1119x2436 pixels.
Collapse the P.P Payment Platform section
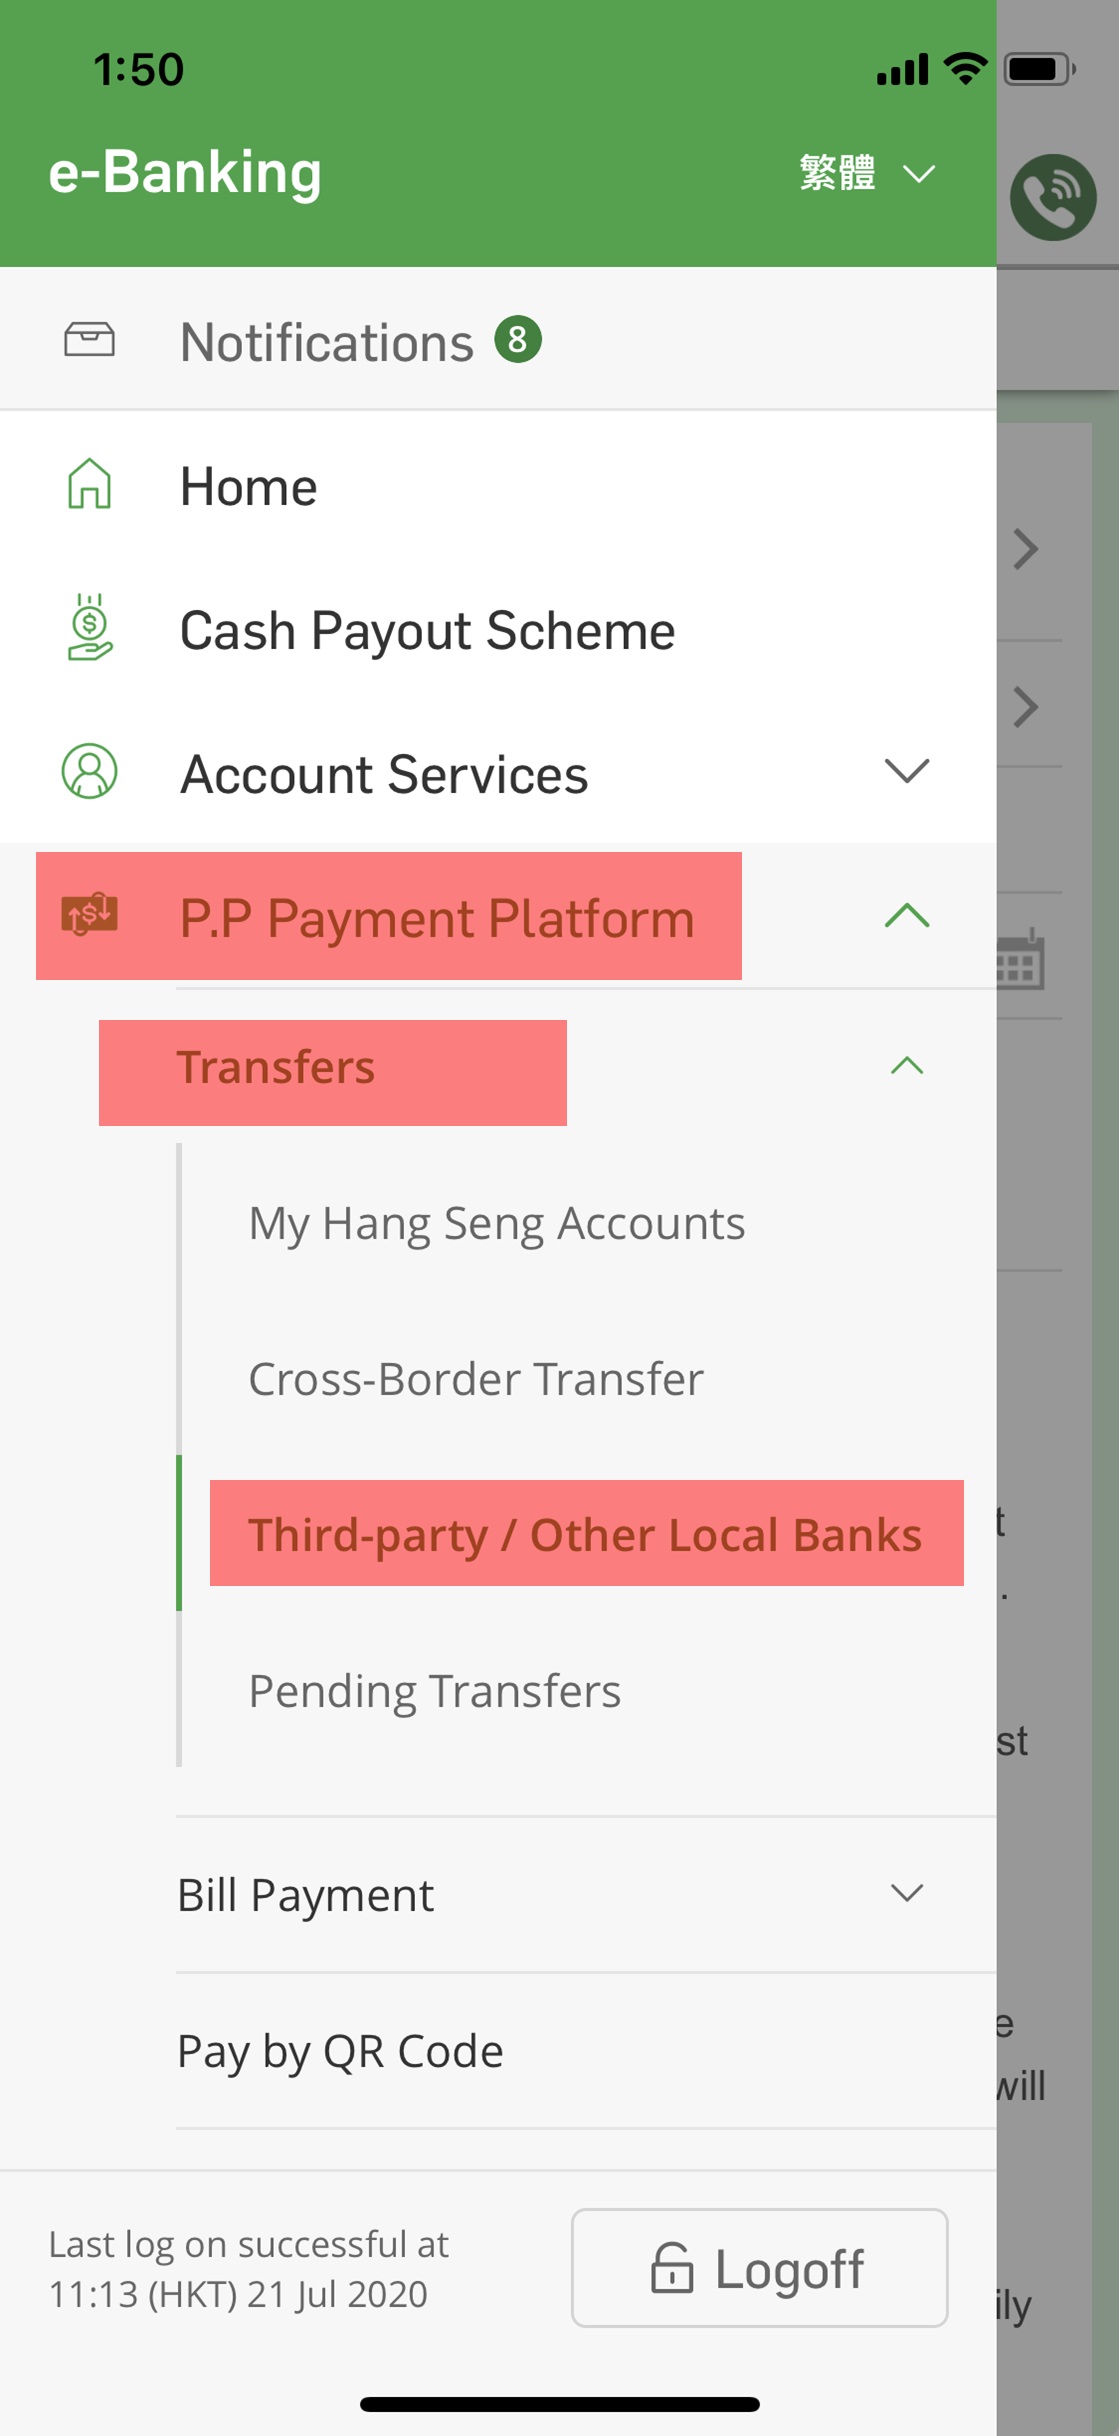point(907,915)
